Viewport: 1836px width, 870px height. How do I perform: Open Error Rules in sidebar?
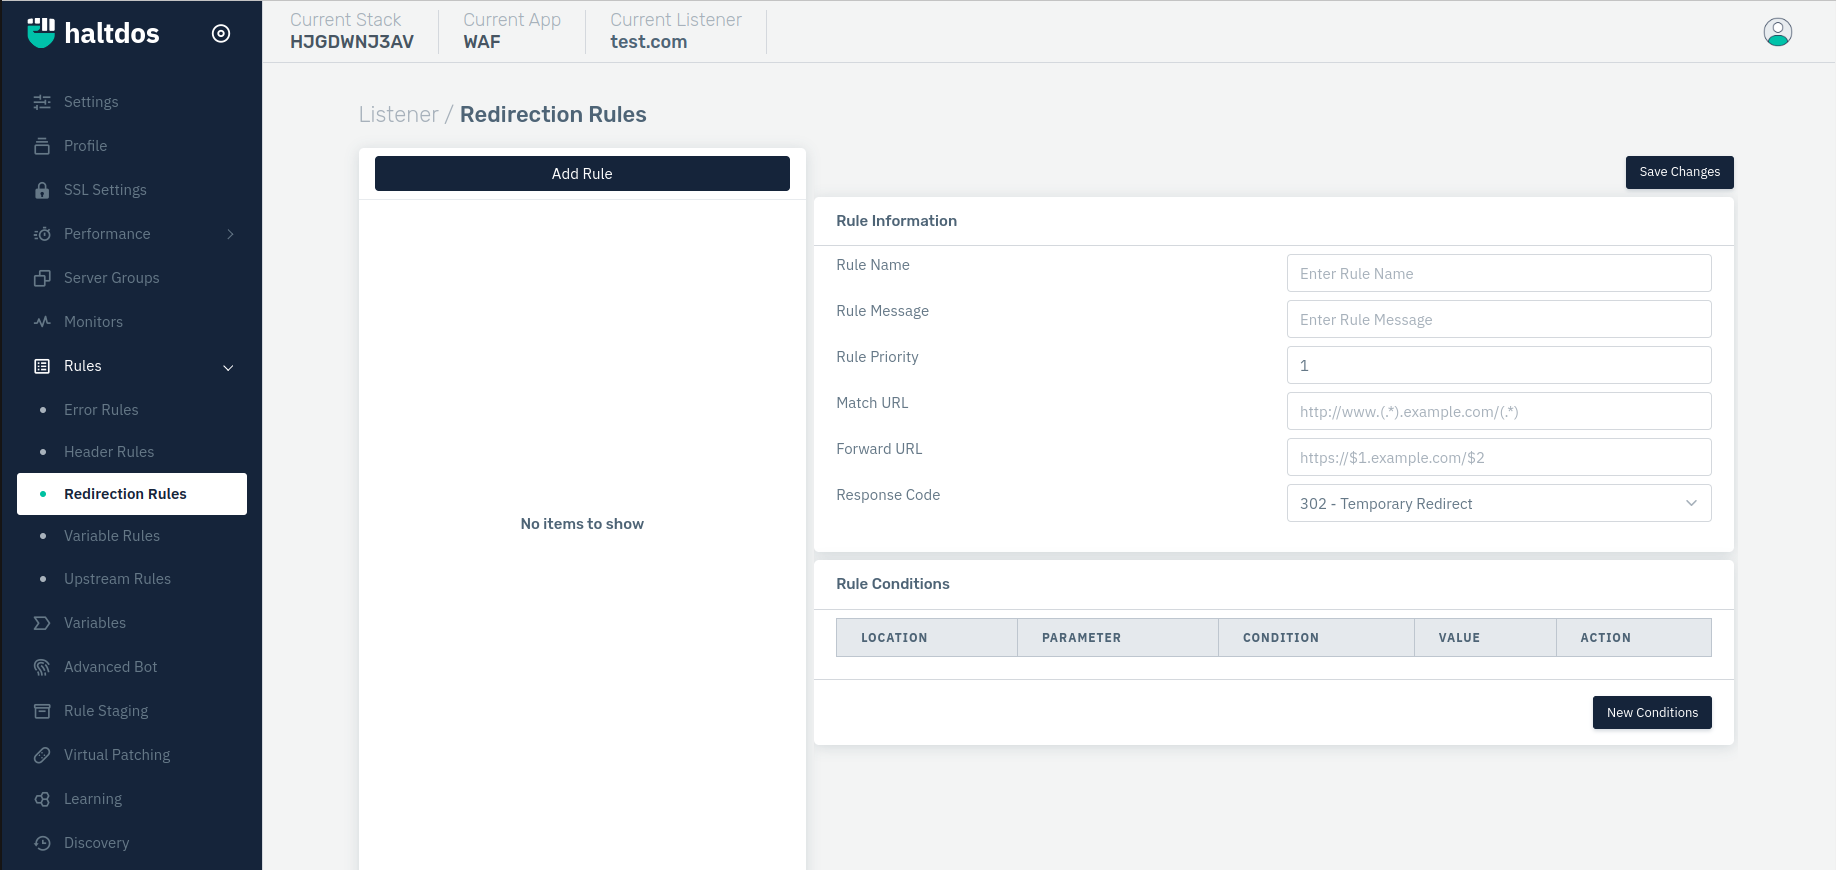coord(101,410)
